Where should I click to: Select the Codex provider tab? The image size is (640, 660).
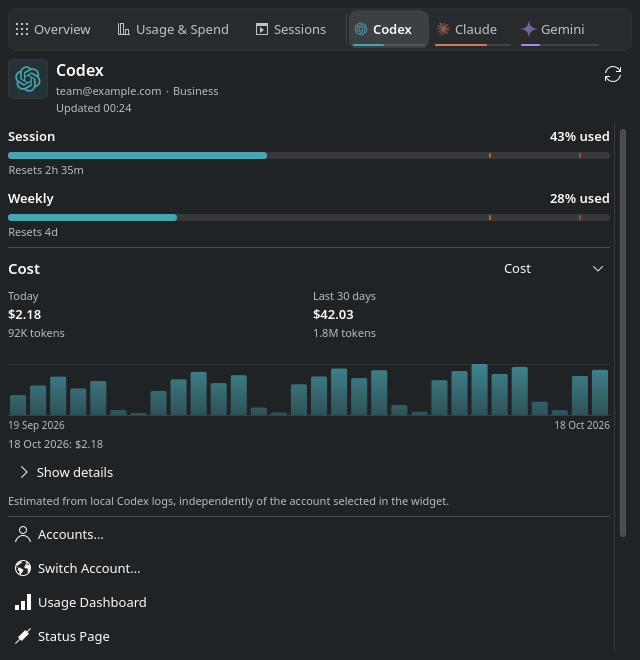click(x=389, y=29)
